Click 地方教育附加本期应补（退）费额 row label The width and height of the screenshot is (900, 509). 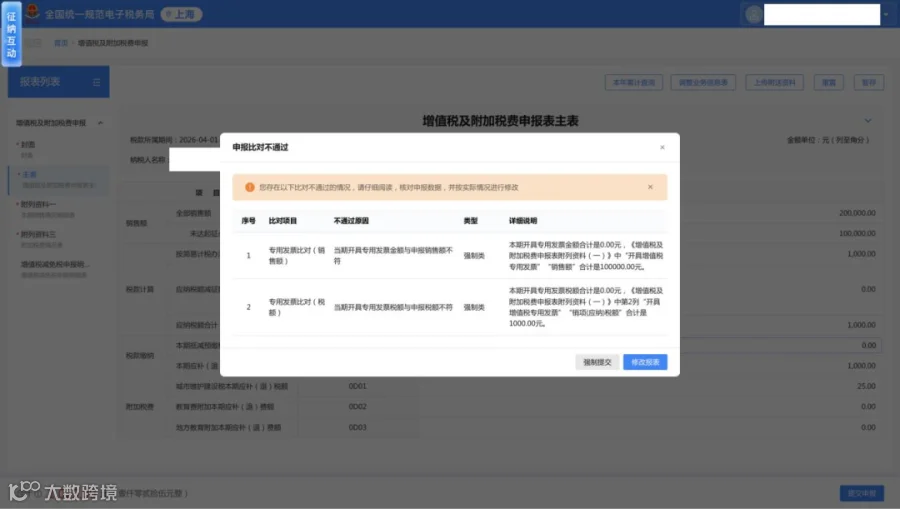pos(228,428)
